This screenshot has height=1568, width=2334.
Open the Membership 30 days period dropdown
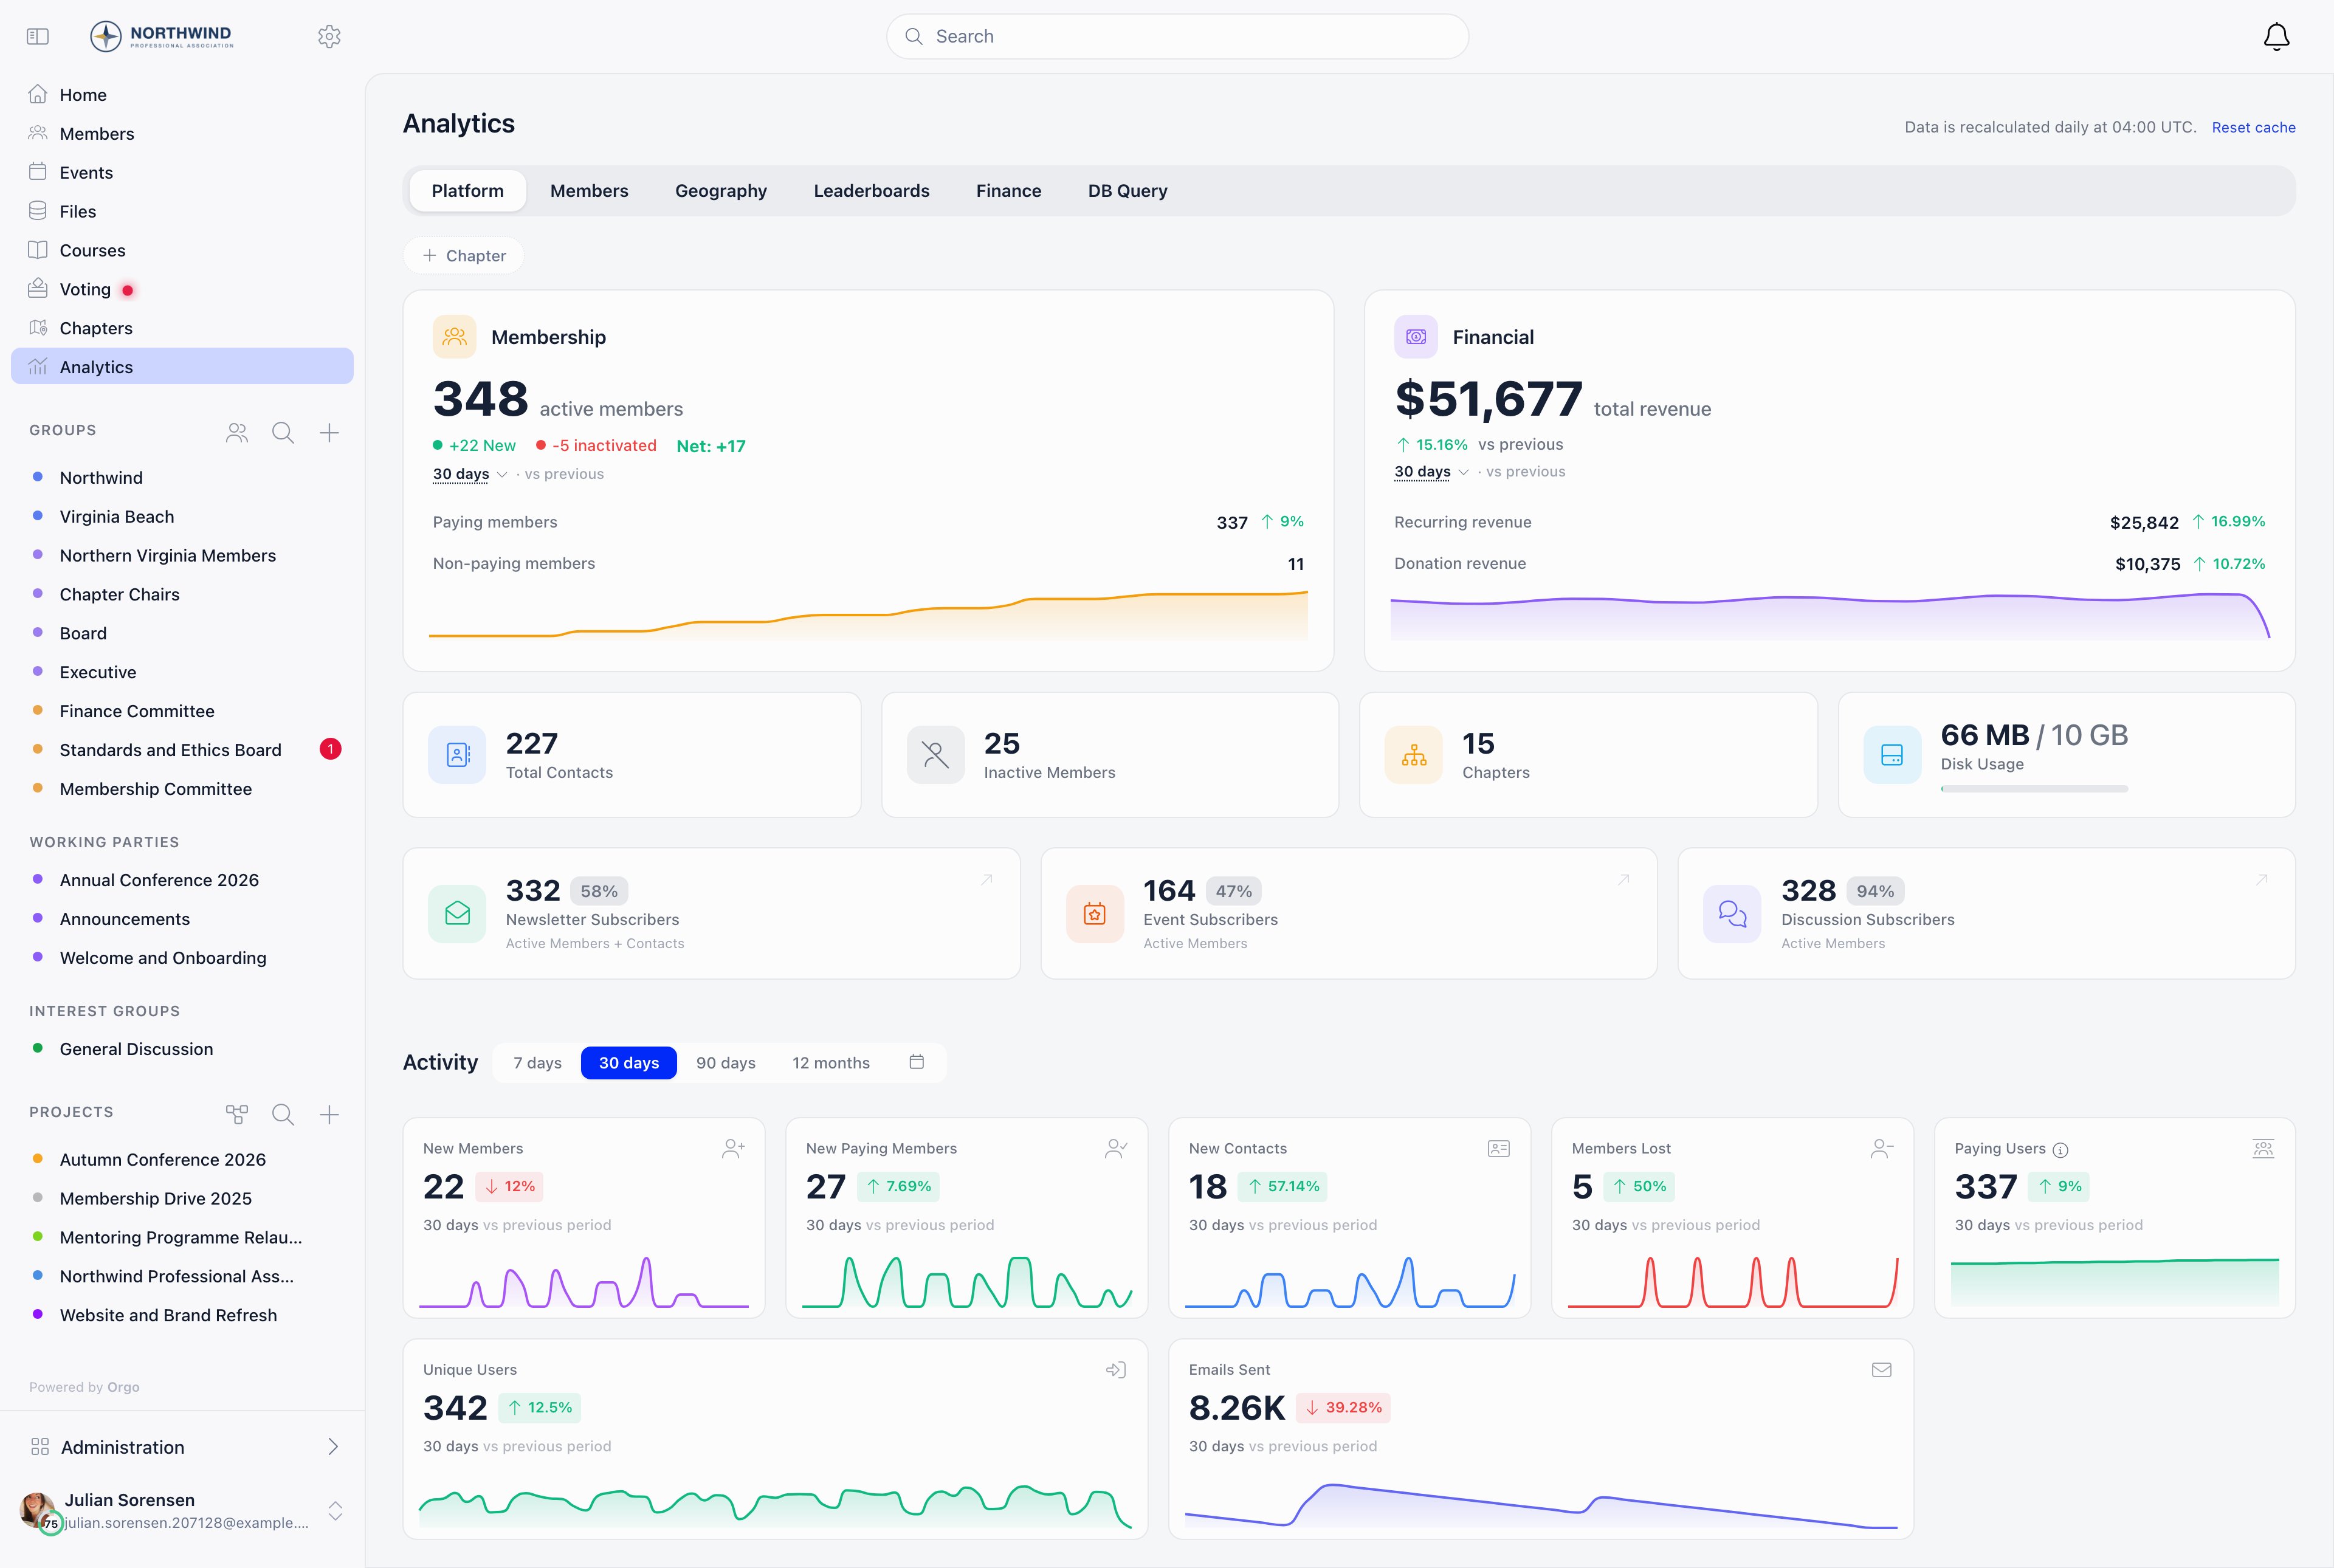pyautogui.click(x=470, y=474)
